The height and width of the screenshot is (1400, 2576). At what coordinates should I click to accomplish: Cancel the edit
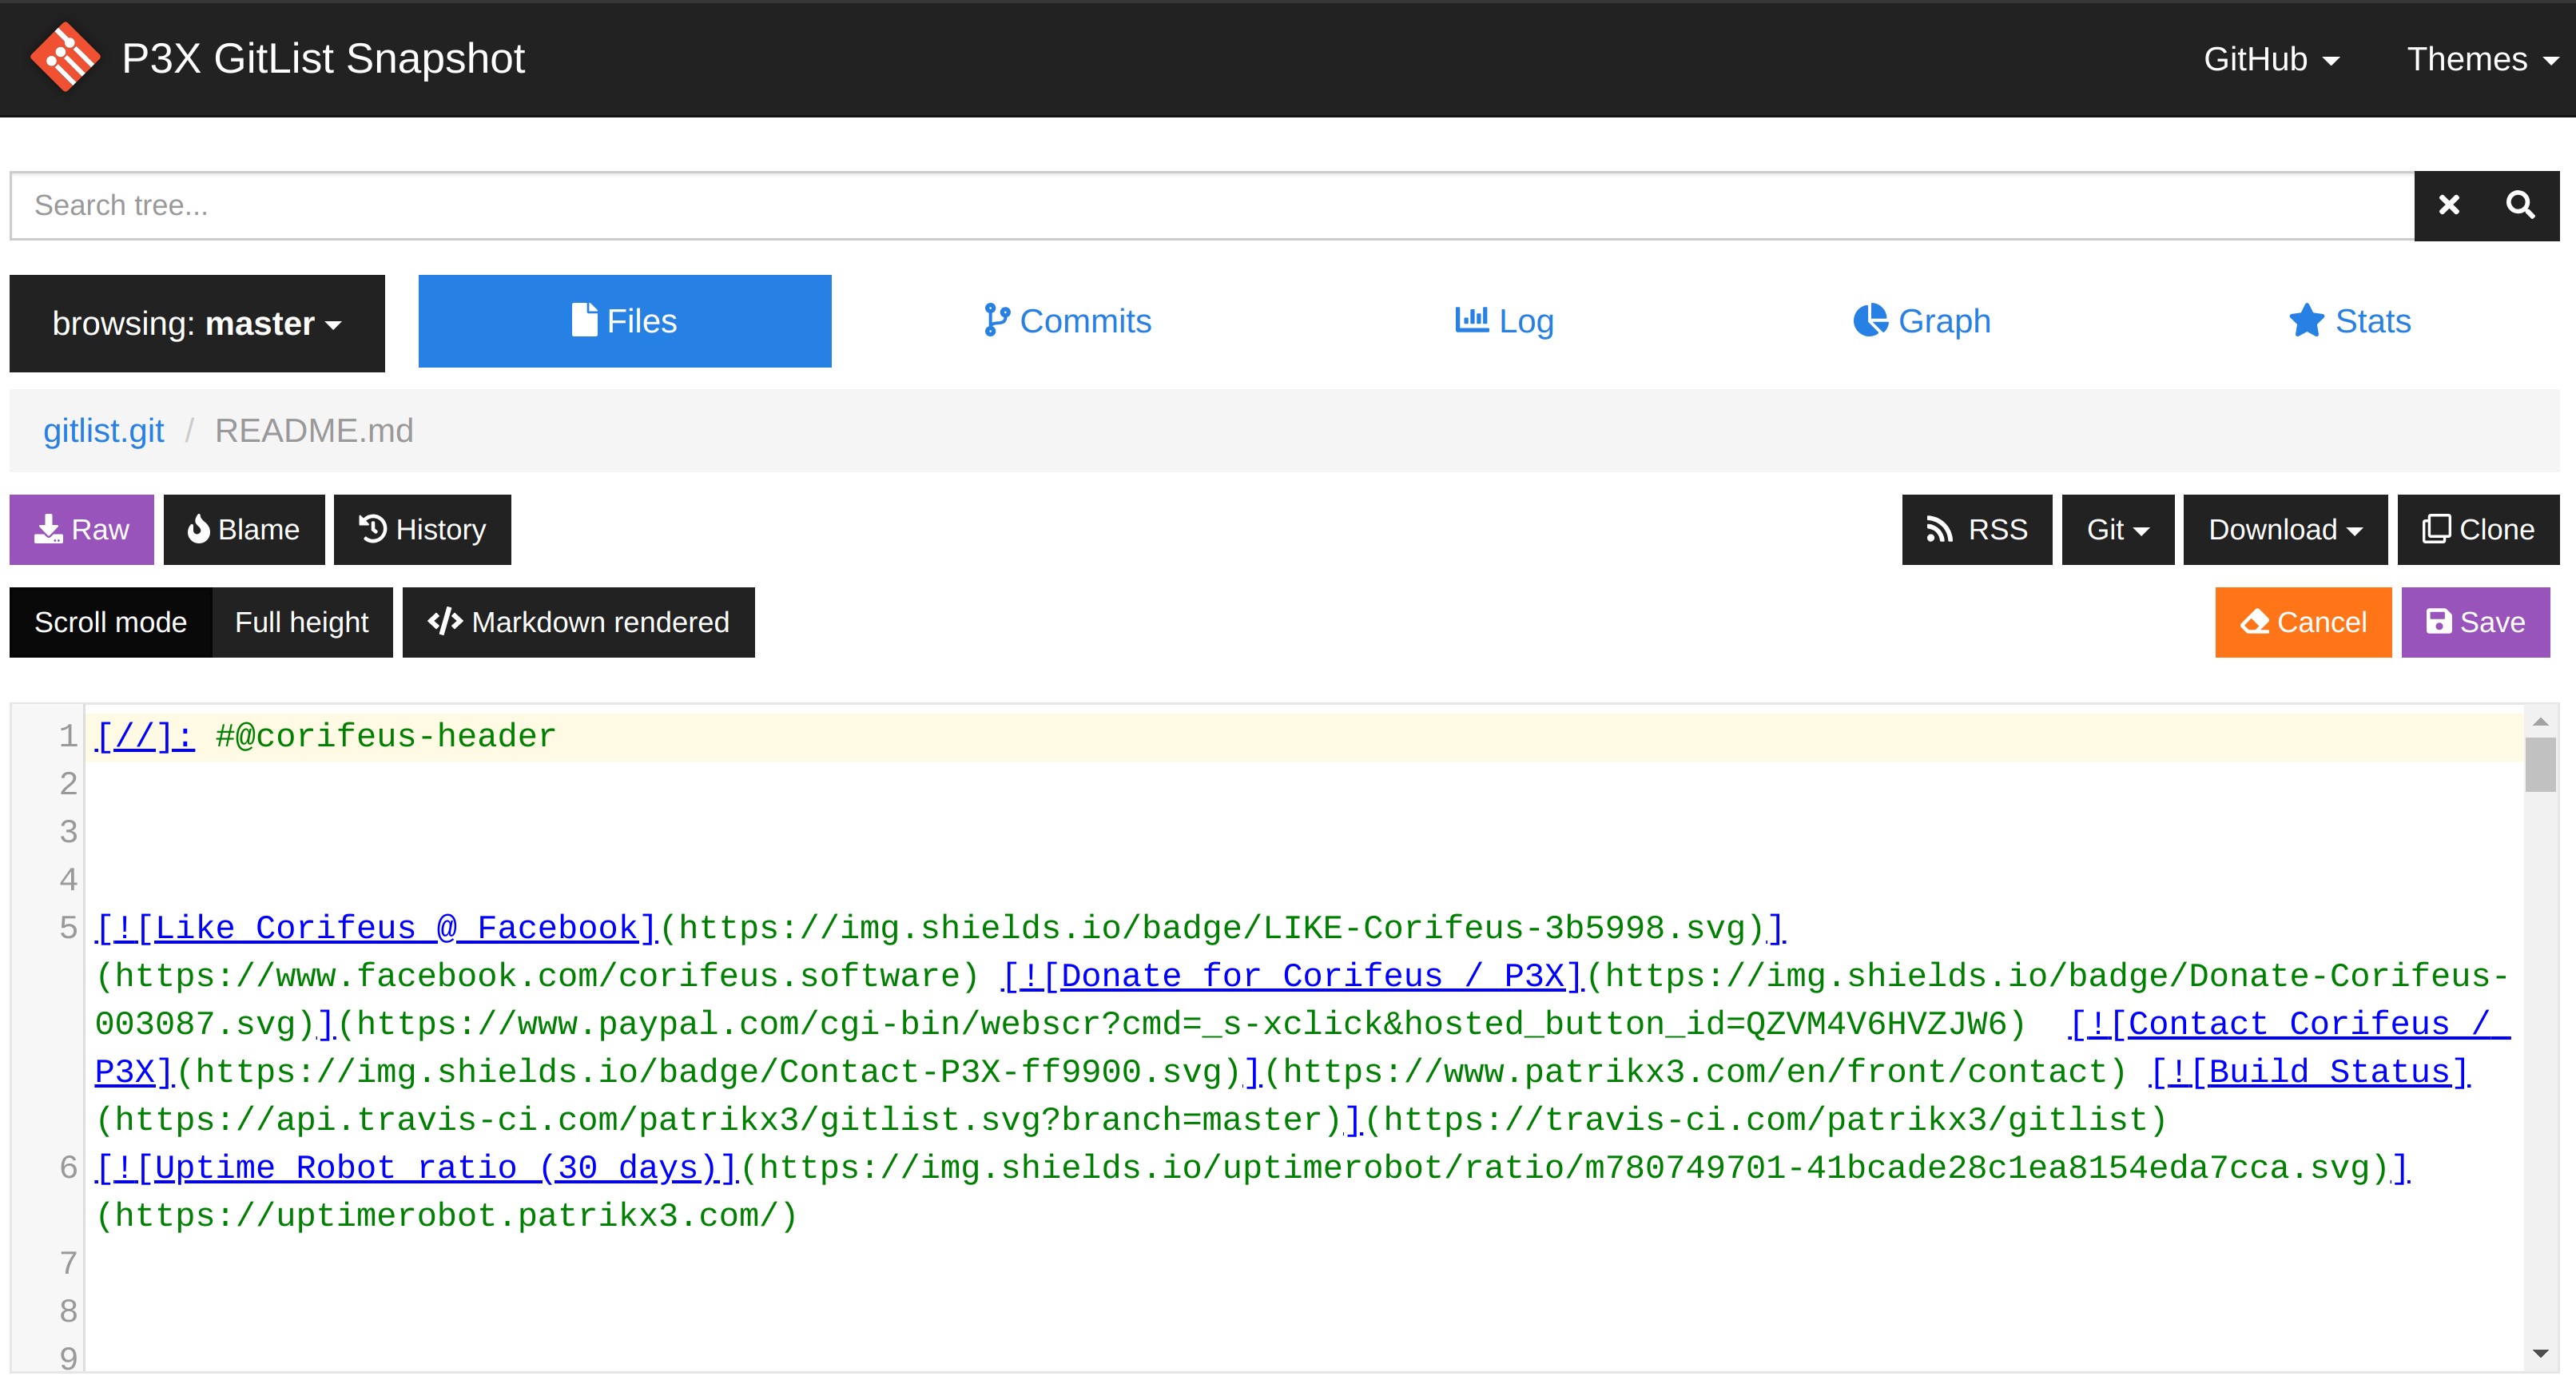(2303, 622)
